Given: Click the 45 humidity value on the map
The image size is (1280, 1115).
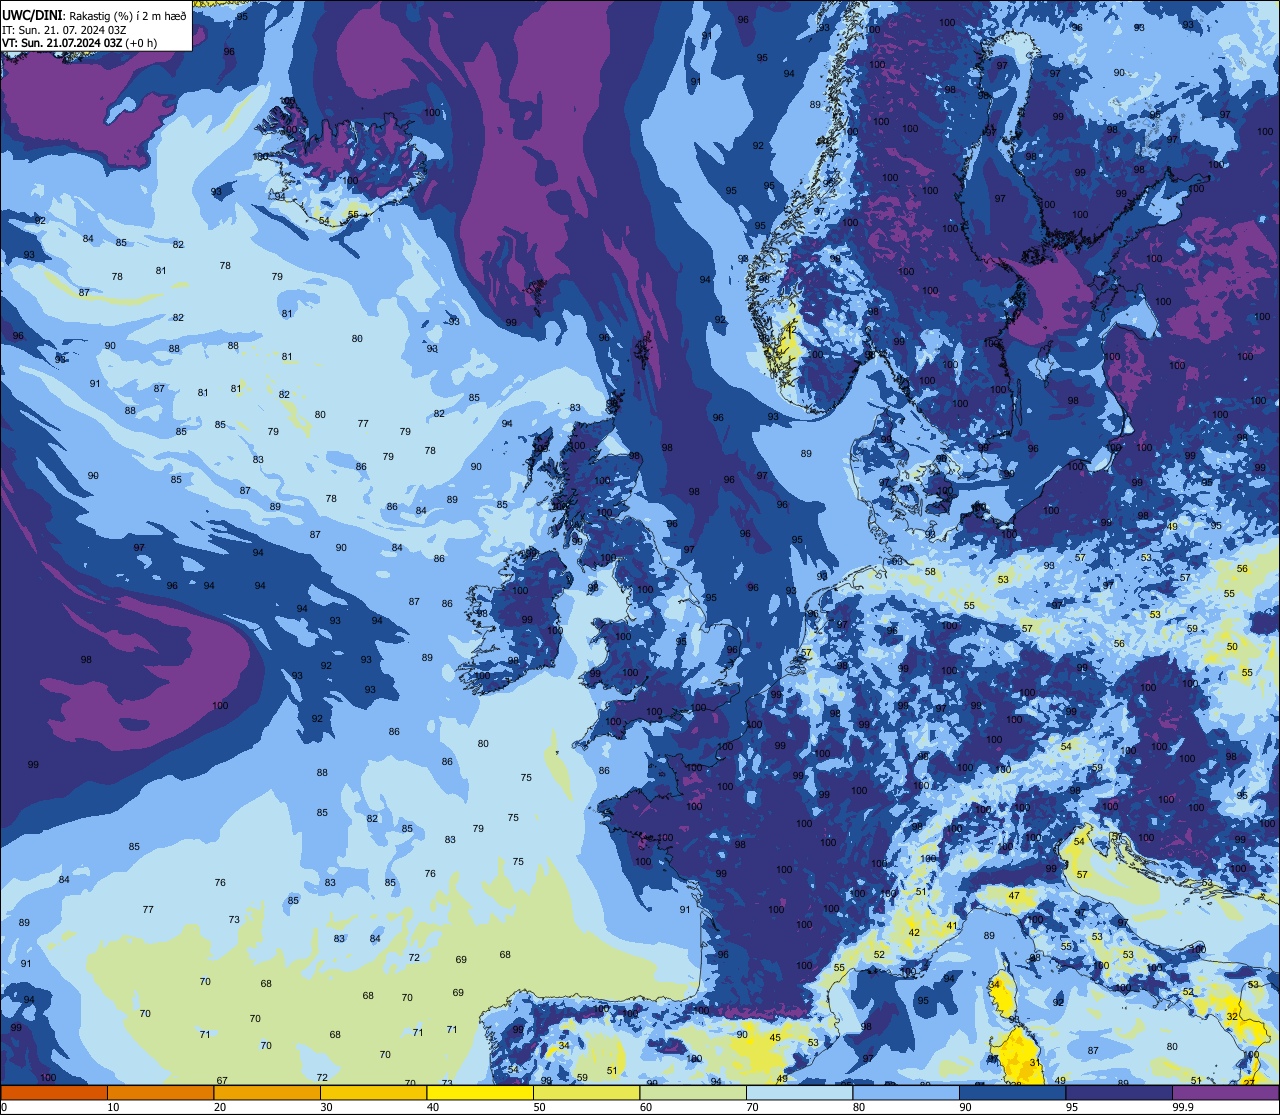Looking at the screenshot, I should click(x=775, y=1037).
